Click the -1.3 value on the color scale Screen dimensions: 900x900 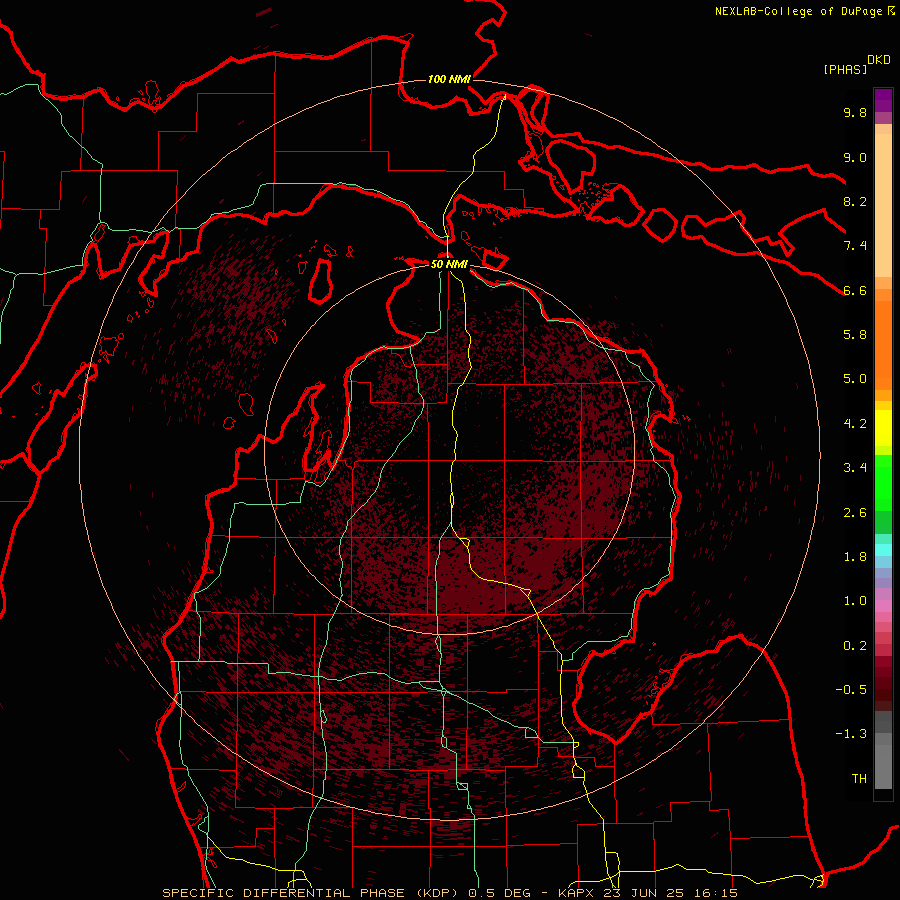(x=851, y=734)
